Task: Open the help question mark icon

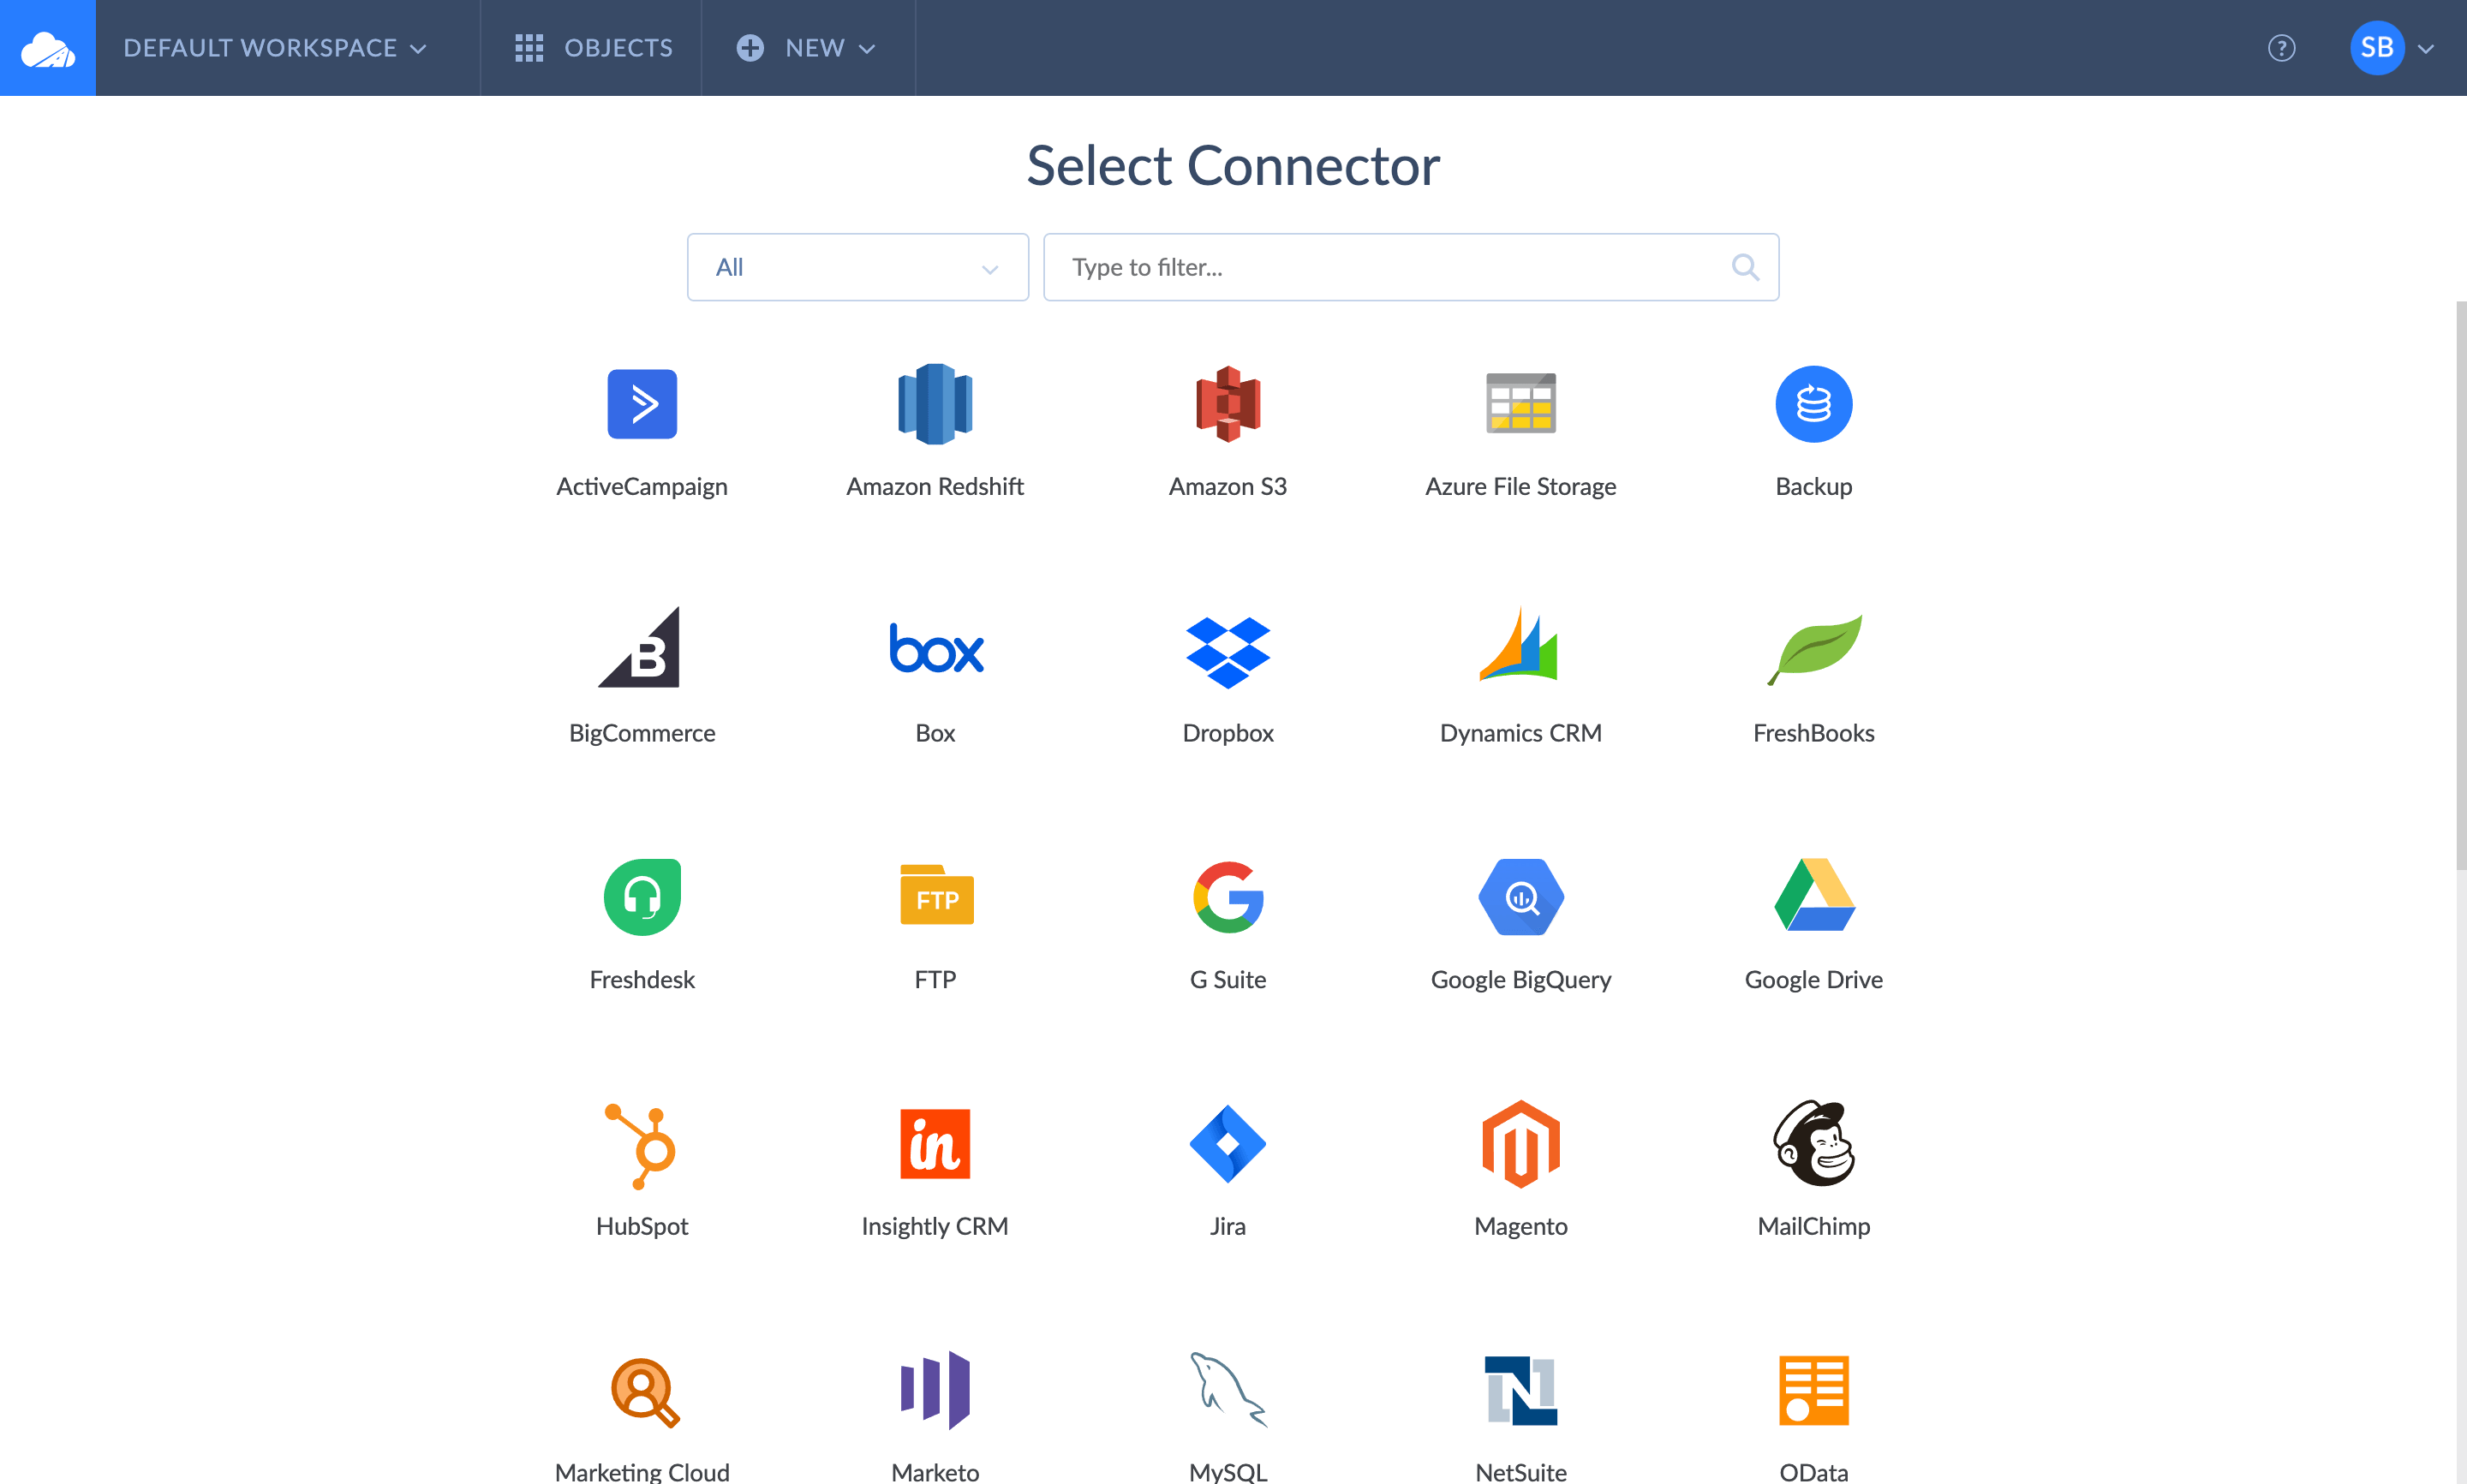Action: pos(2281,48)
